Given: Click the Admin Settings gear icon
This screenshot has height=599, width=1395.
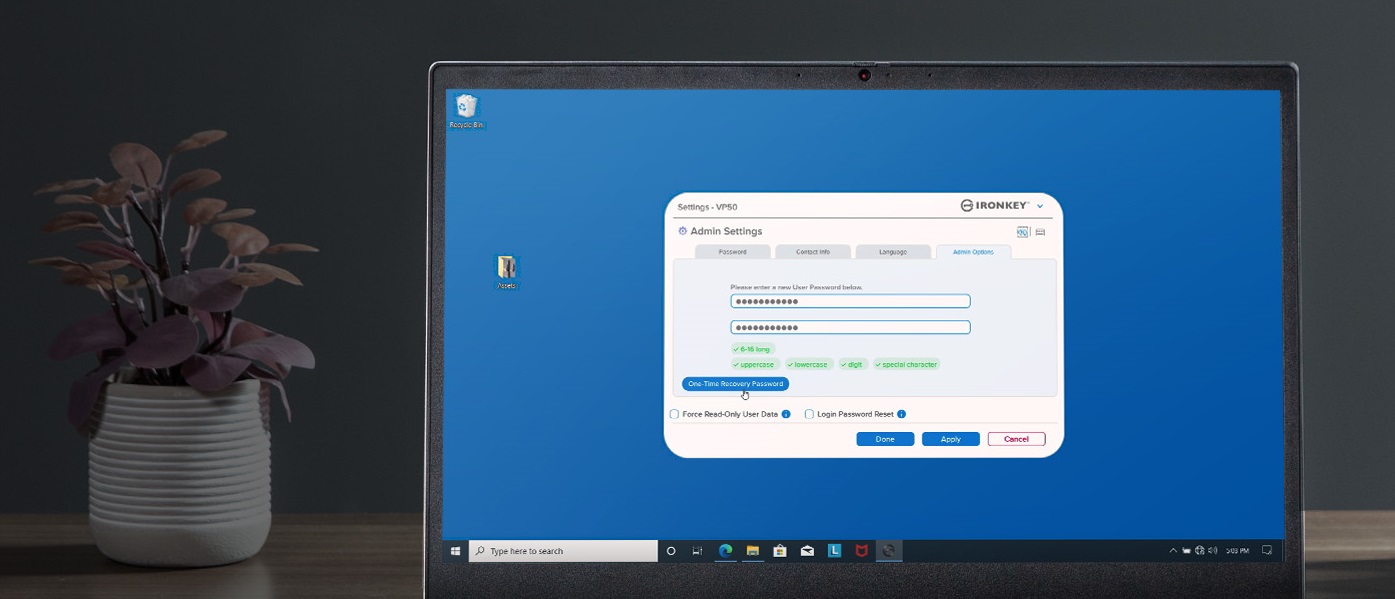Looking at the screenshot, I should 682,231.
